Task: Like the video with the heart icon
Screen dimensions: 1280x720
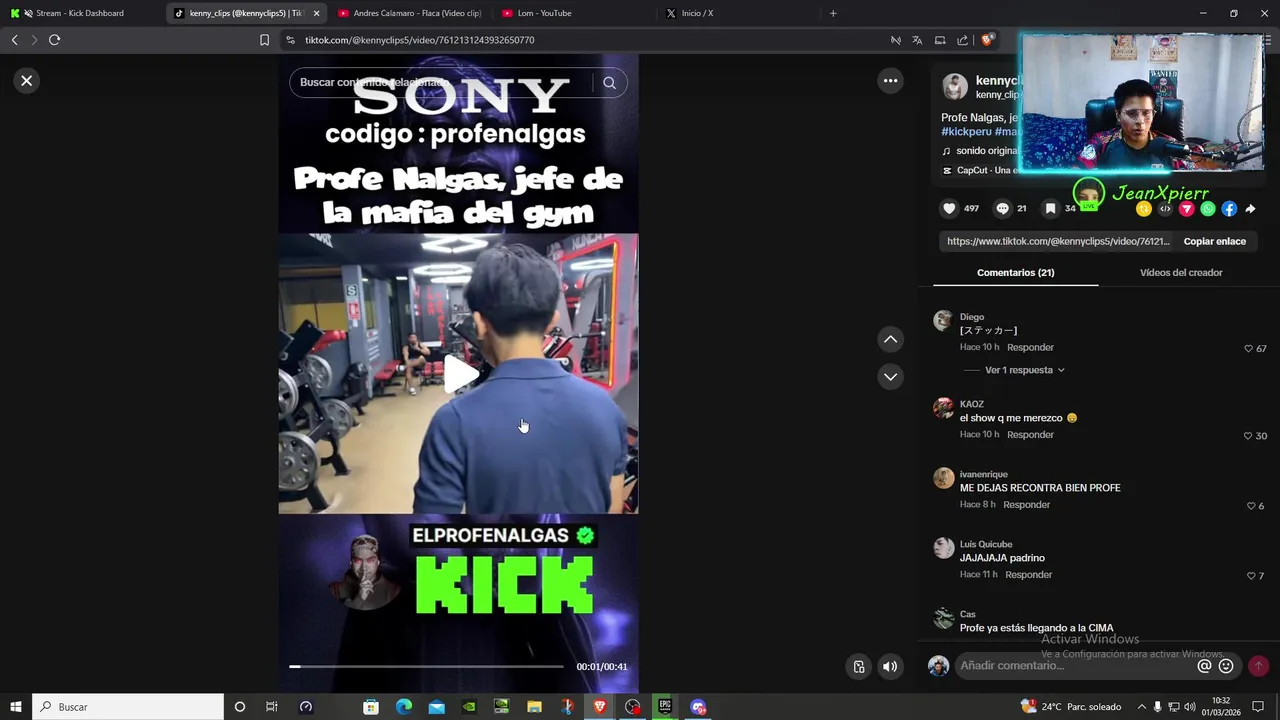Action: [949, 208]
